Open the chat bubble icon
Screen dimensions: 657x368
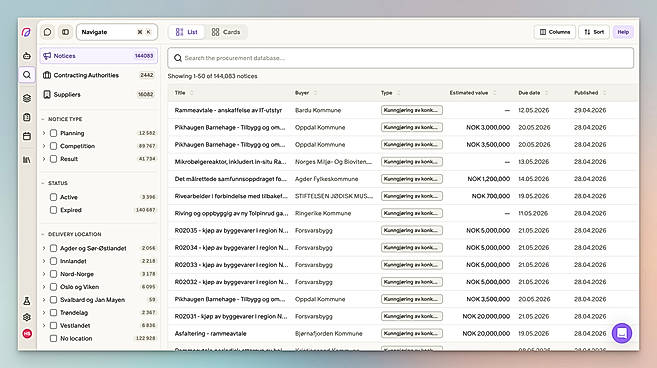[x=47, y=32]
